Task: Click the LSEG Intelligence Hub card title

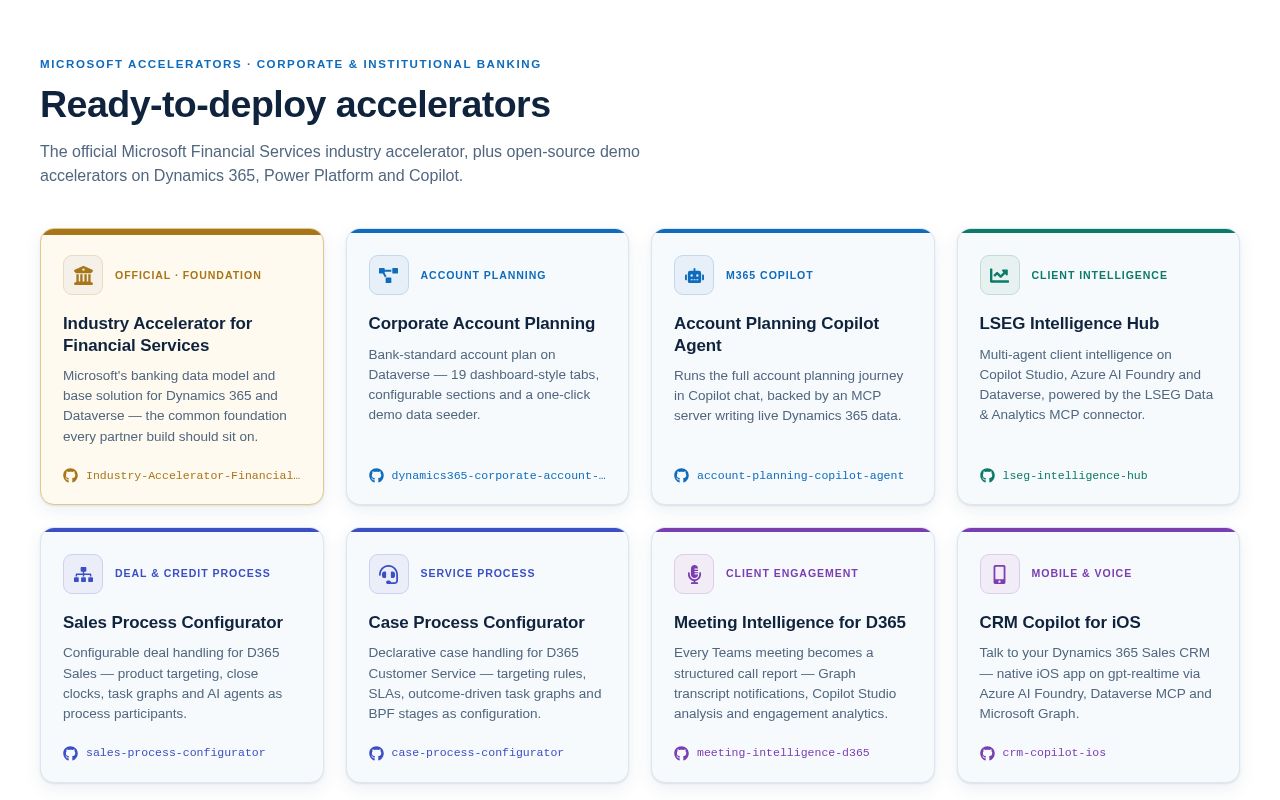Action: click(1069, 324)
